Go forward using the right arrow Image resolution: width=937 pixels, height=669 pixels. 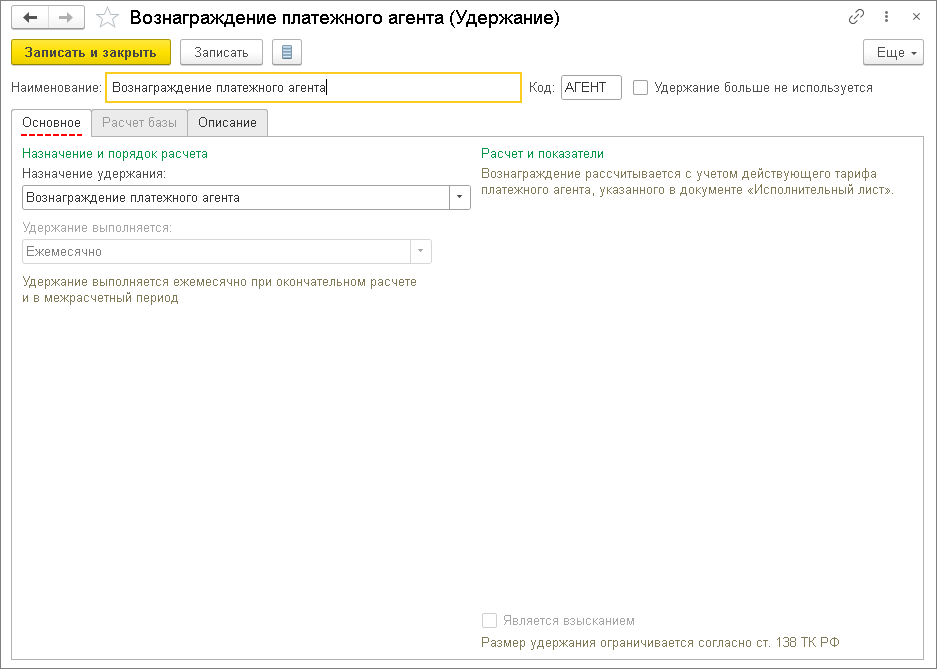tap(66, 18)
